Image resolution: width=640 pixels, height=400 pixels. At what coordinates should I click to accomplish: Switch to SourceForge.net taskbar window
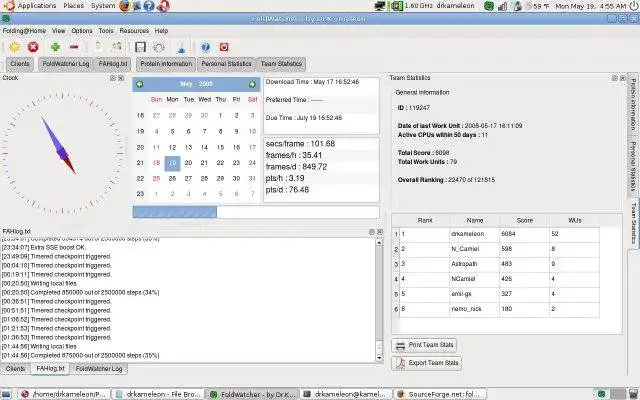pyautogui.click(x=439, y=394)
